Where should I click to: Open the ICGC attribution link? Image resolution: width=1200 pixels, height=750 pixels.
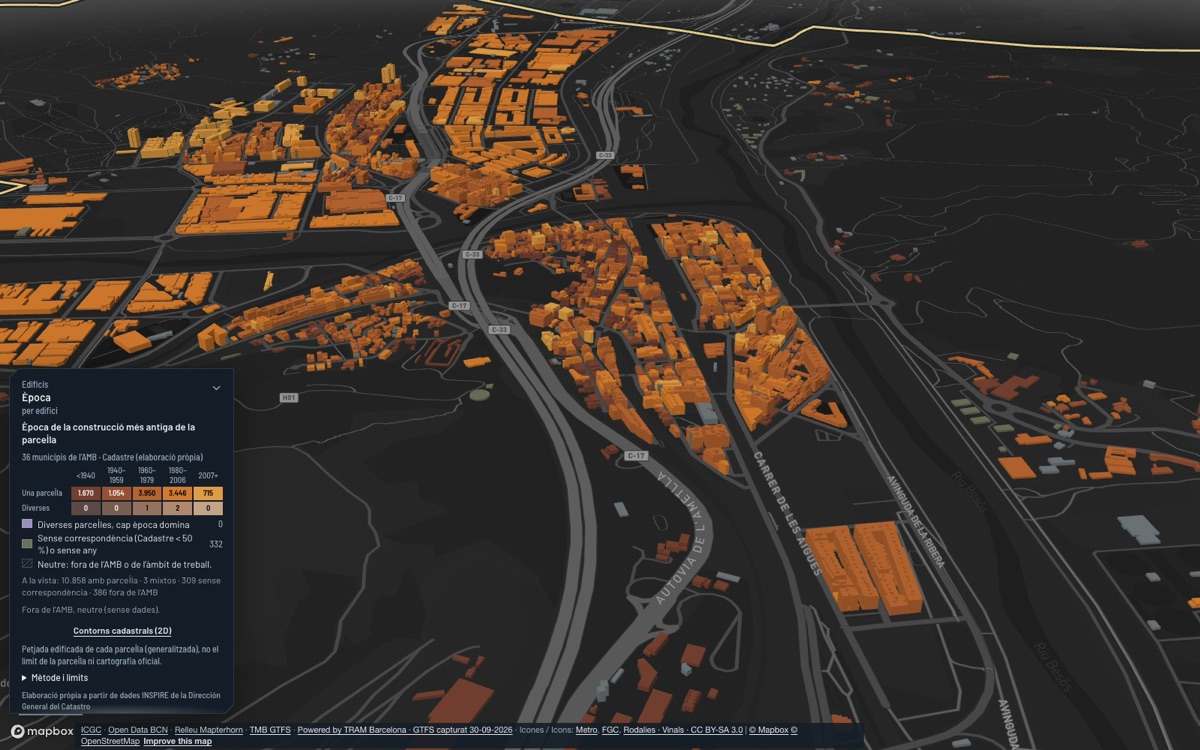(x=91, y=730)
